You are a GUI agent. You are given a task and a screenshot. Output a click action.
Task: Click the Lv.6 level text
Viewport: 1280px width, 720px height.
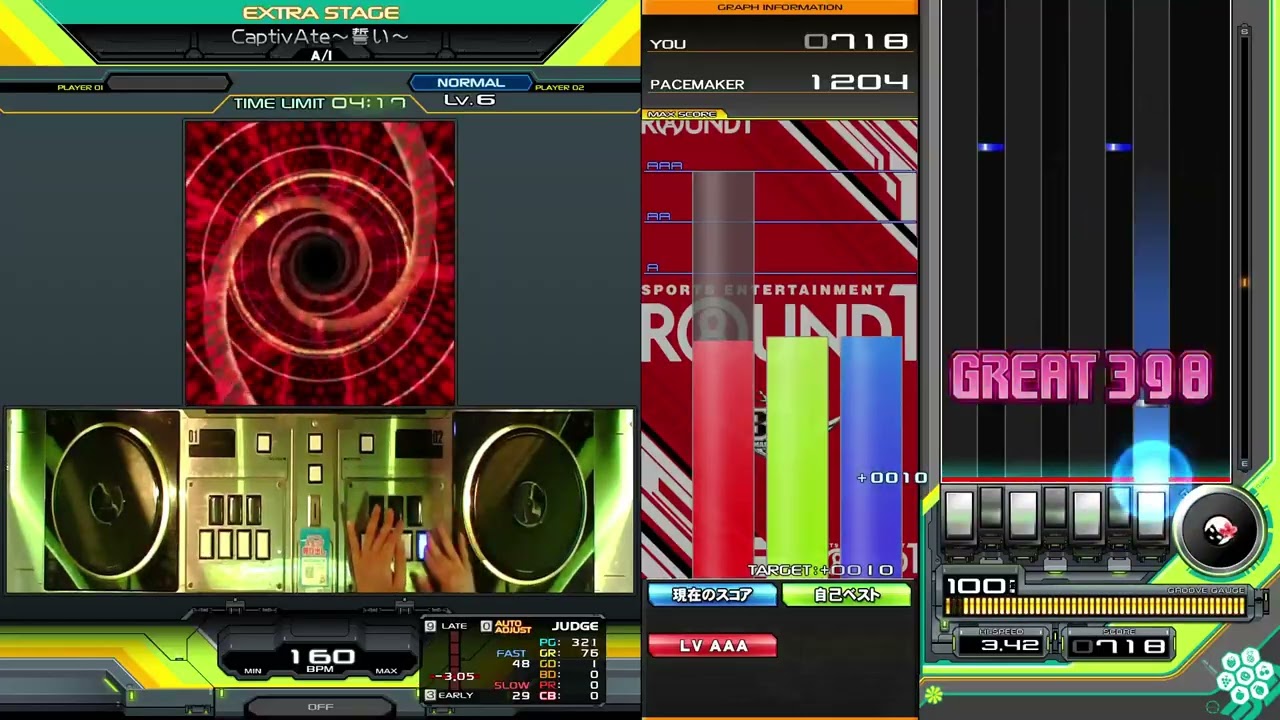point(469,100)
